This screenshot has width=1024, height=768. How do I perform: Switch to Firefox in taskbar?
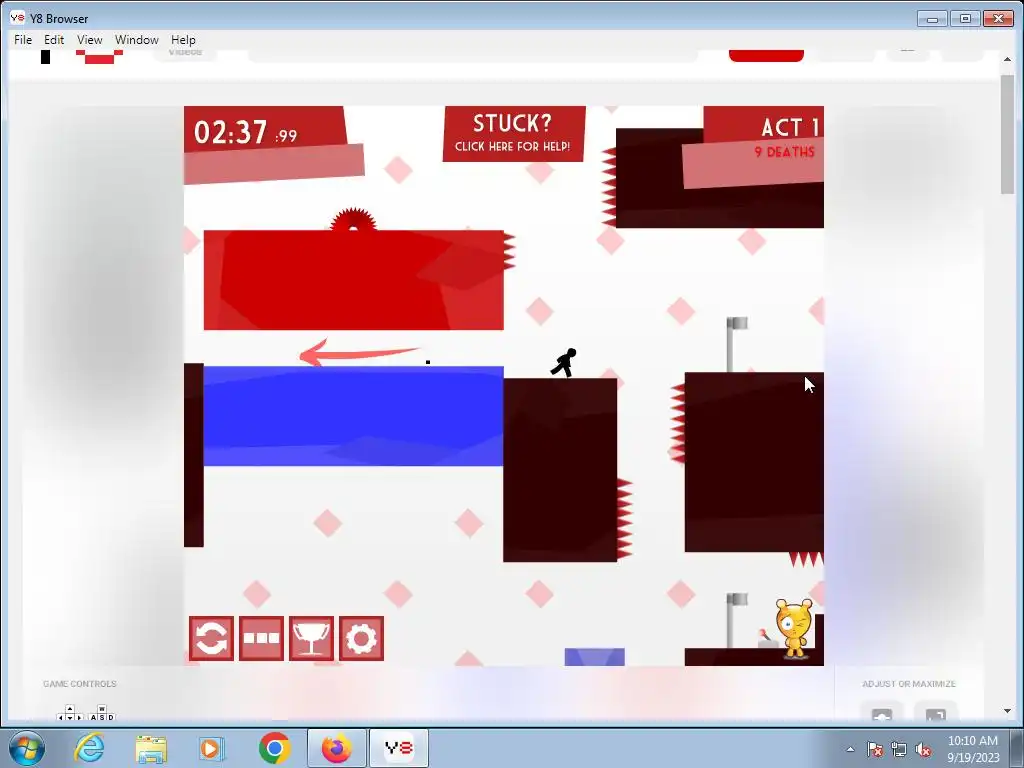[336, 748]
